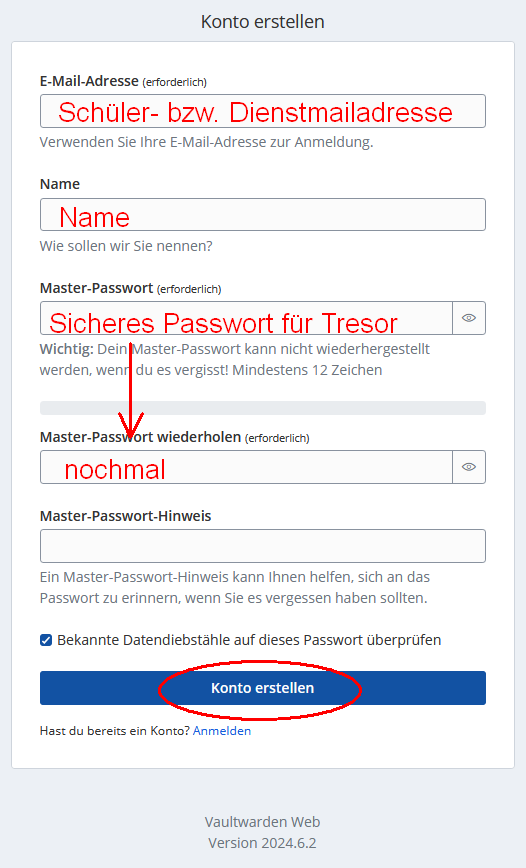Click the Master-Passwort (erforderlich) label

130,288
